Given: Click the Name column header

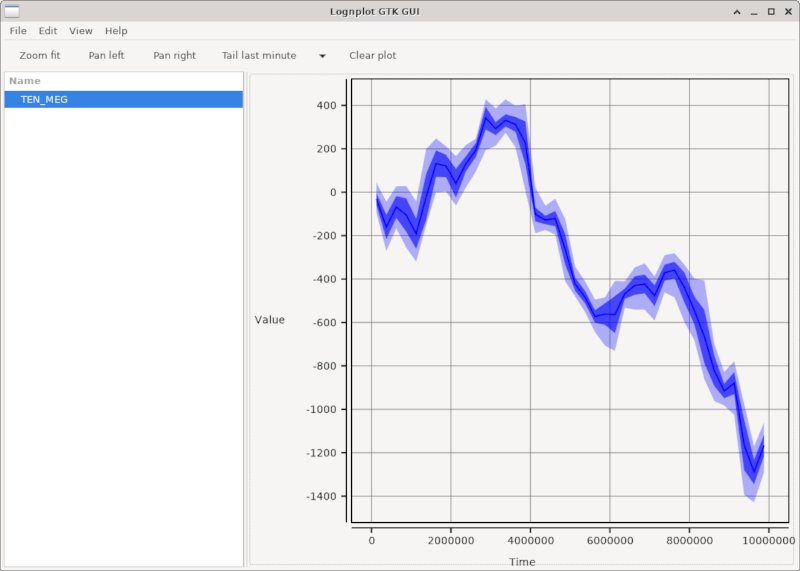Looking at the screenshot, I should pos(123,81).
